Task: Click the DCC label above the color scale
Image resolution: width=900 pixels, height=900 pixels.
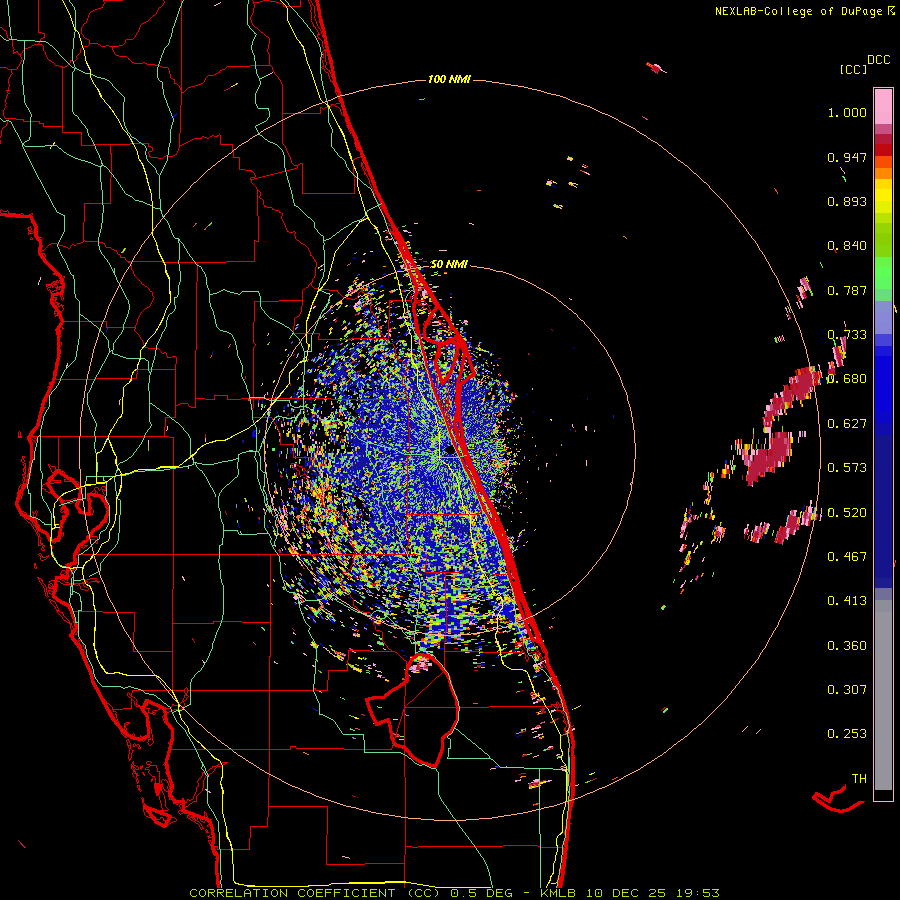Action: point(878,59)
